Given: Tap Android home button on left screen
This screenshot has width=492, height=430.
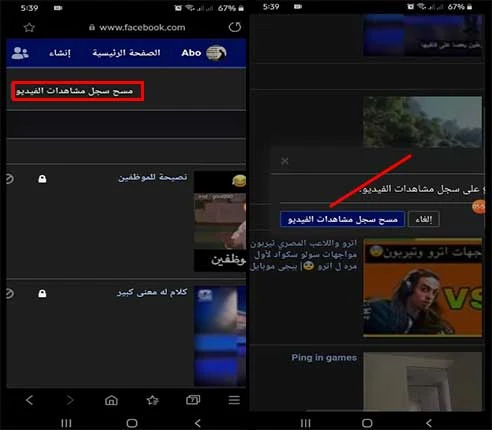Looking at the screenshot, I should click(132, 423).
